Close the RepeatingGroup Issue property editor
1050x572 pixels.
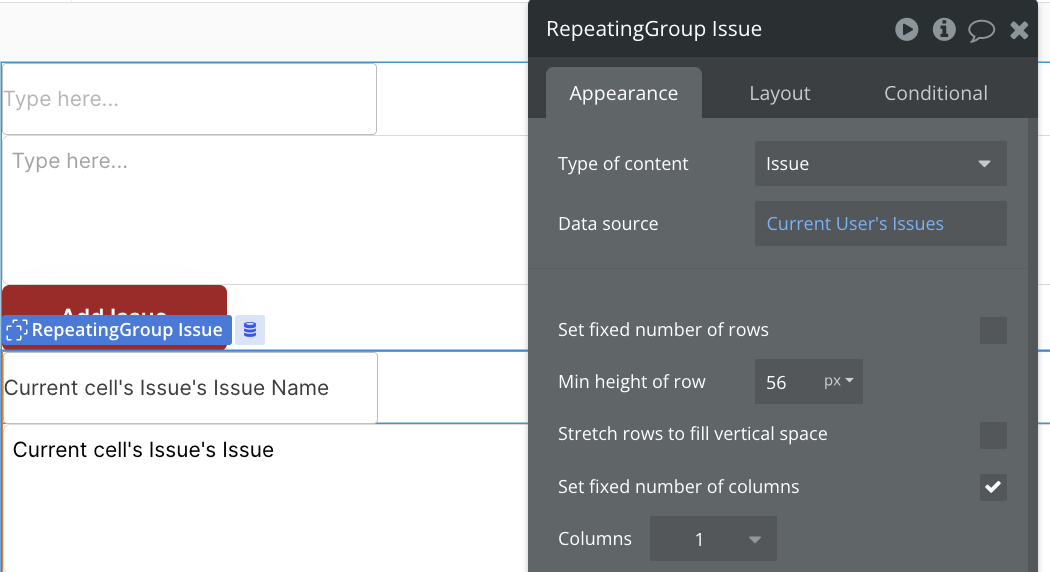coord(1019,30)
